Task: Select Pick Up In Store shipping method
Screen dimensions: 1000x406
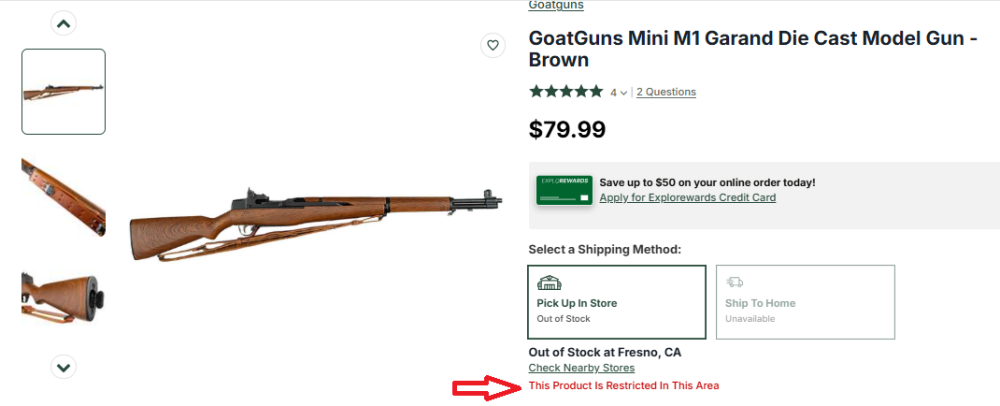Action: [617, 302]
